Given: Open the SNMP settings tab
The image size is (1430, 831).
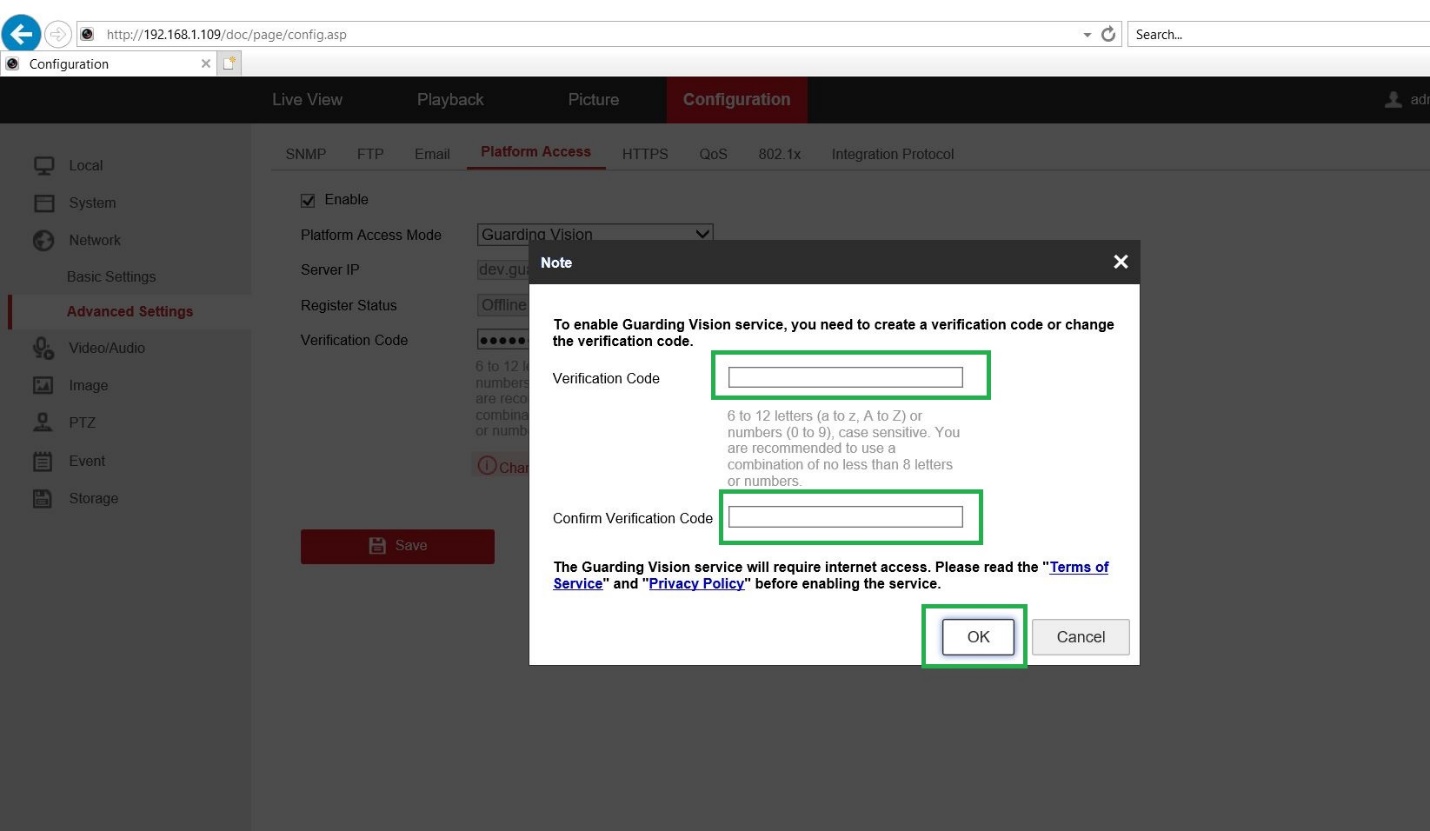Looking at the screenshot, I should pos(306,154).
